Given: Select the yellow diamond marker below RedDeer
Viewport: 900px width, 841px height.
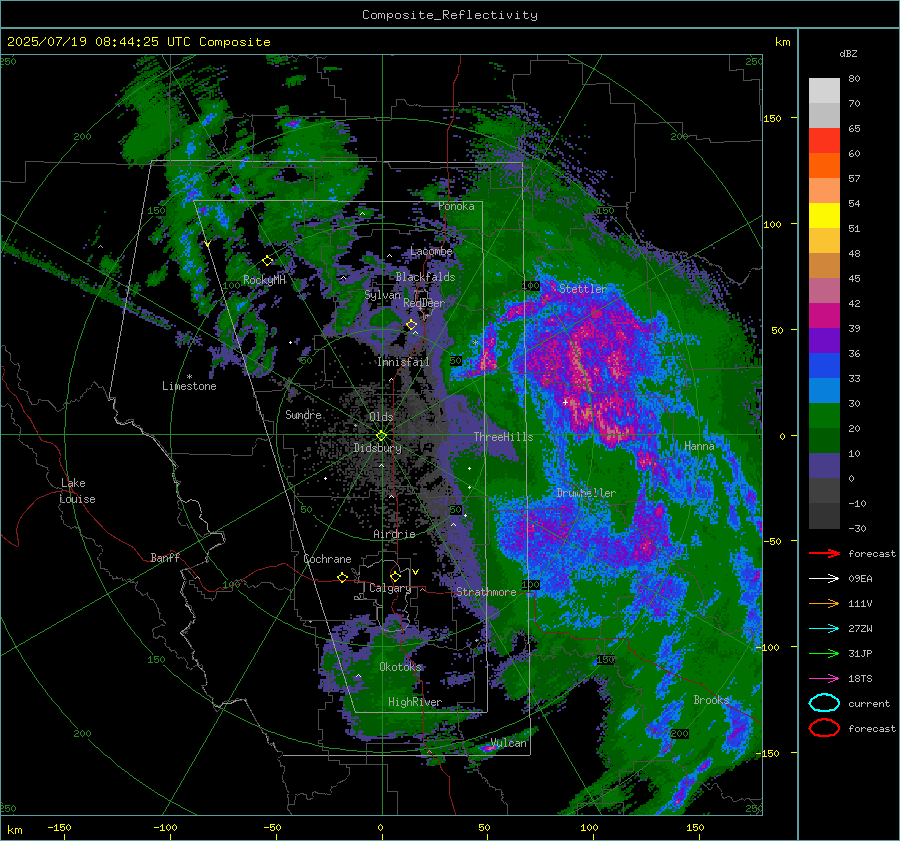Looking at the screenshot, I should point(411,325).
